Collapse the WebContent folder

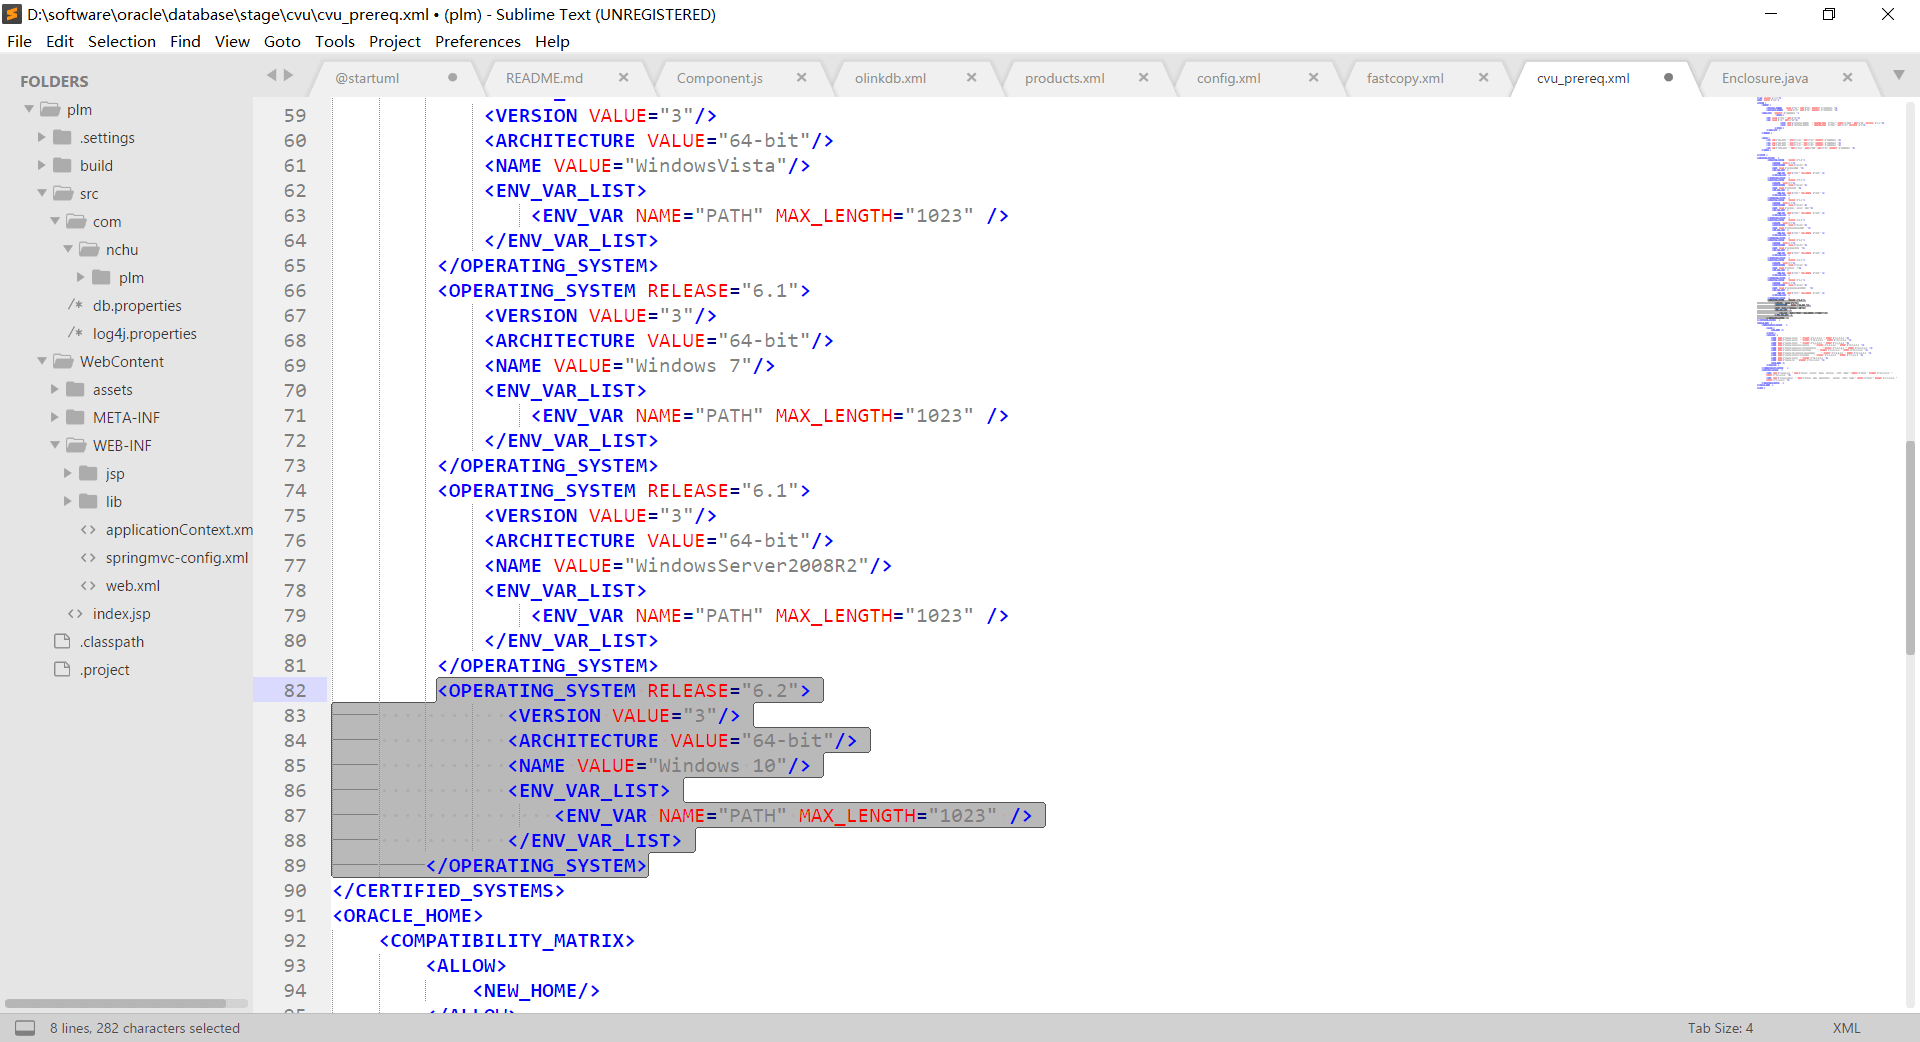click(42, 361)
